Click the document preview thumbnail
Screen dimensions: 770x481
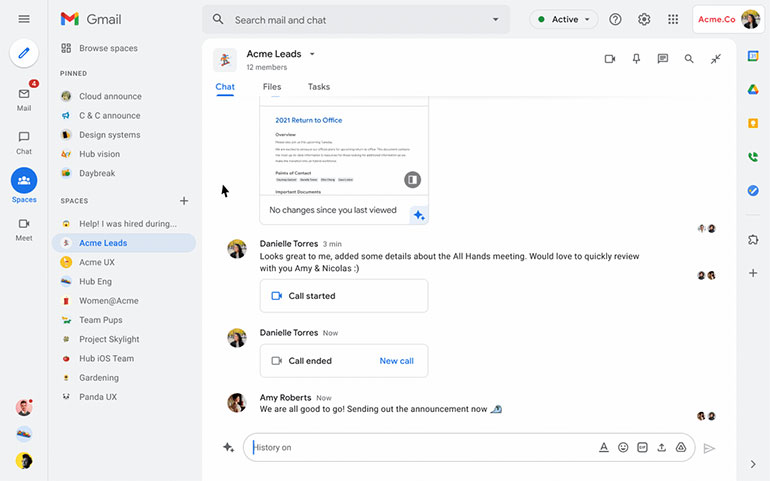[344, 151]
